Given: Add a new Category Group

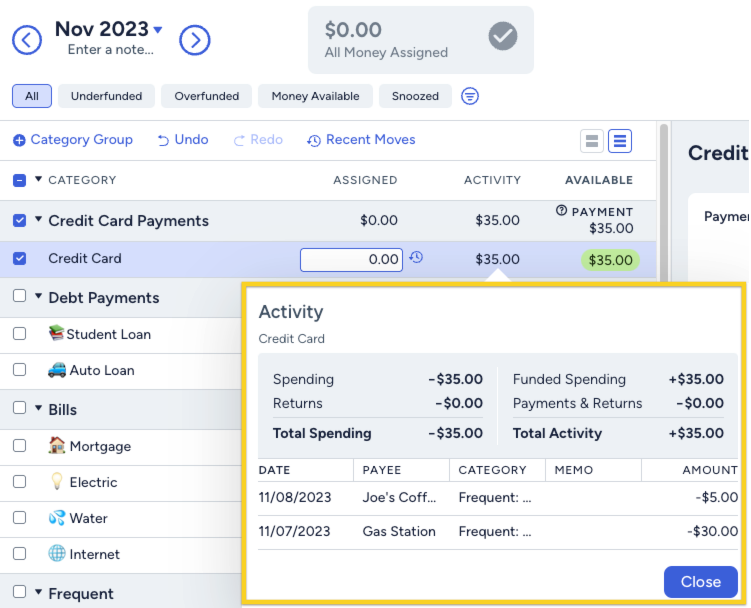Looking at the screenshot, I should coord(73,140).
